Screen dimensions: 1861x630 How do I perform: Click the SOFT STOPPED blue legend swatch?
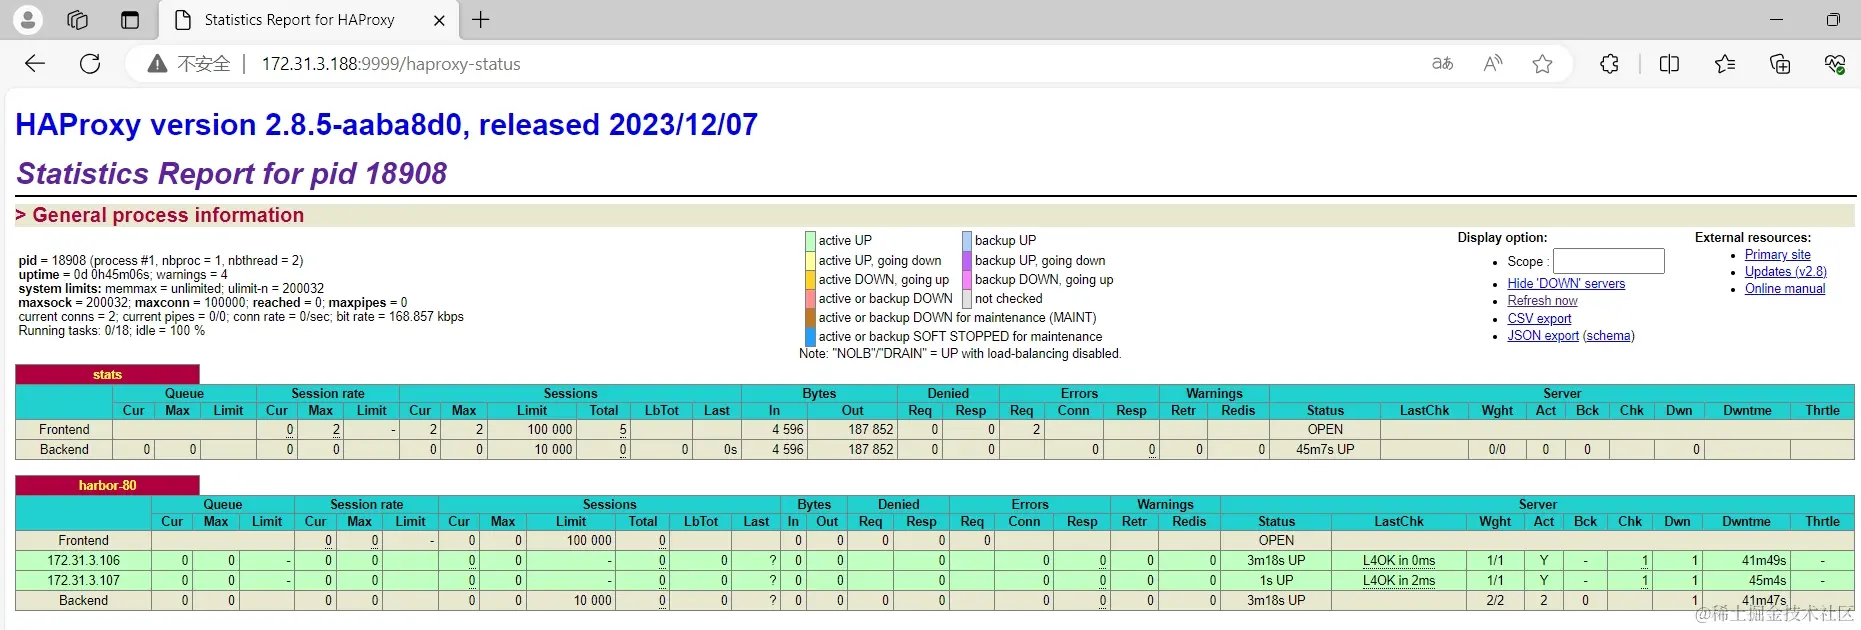[810, 337]
